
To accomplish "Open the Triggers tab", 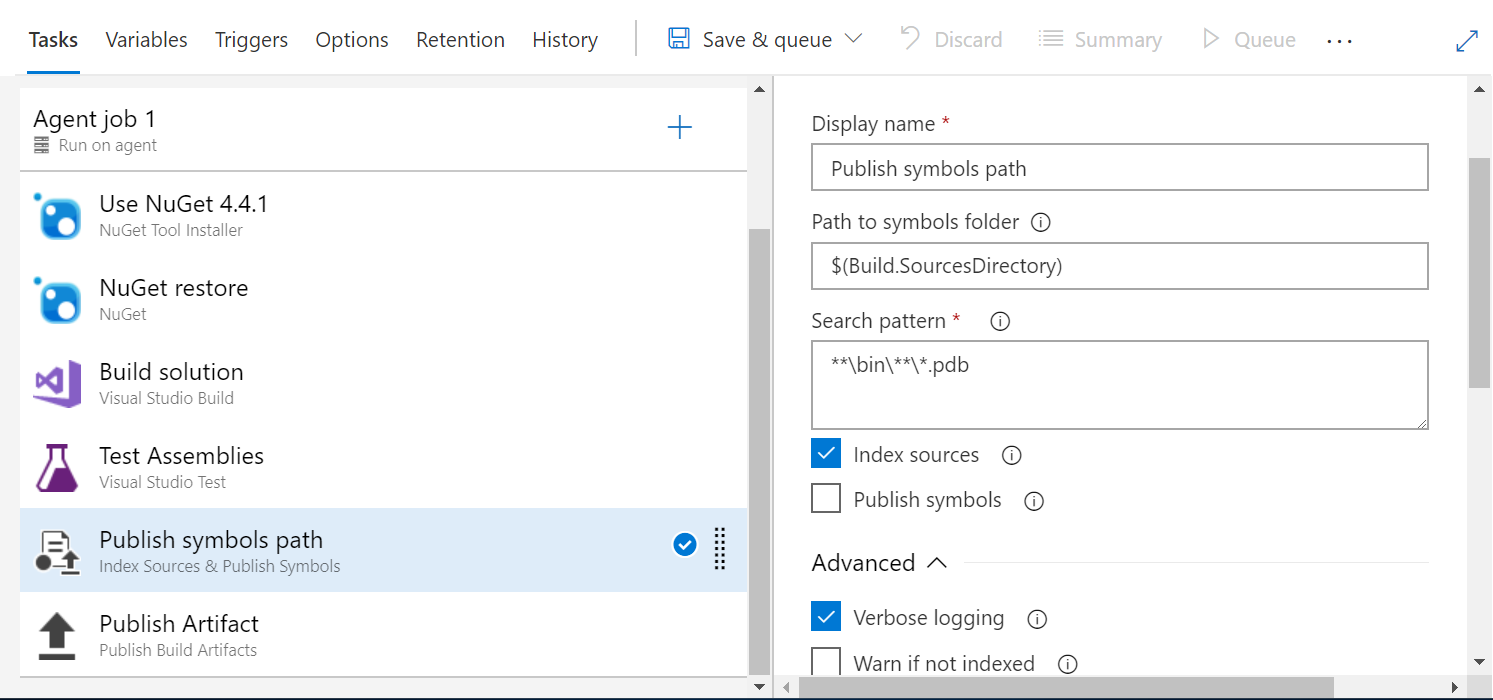I will (251, 40).
